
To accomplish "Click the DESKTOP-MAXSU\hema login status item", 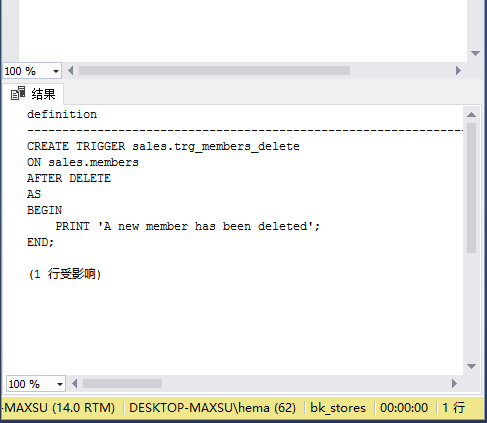I will (212, 408).
